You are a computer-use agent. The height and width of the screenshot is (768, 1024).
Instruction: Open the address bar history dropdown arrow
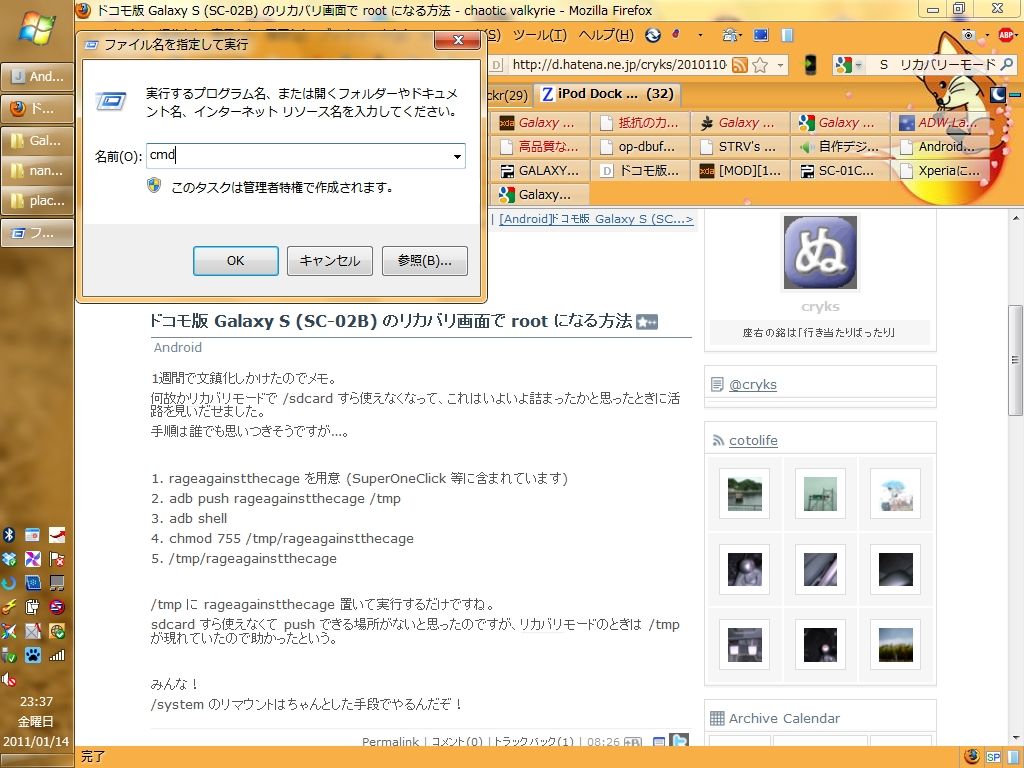780,65
